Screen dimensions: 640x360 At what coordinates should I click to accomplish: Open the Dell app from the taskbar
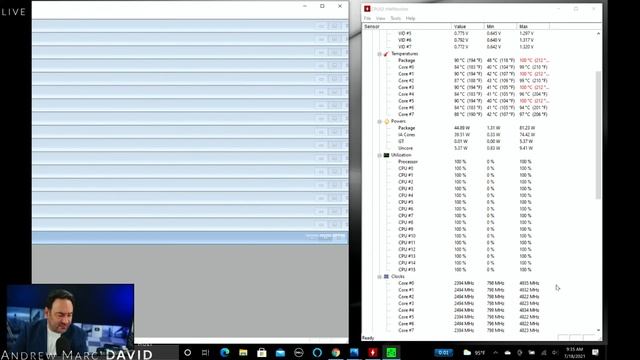[x=299, y=352]
